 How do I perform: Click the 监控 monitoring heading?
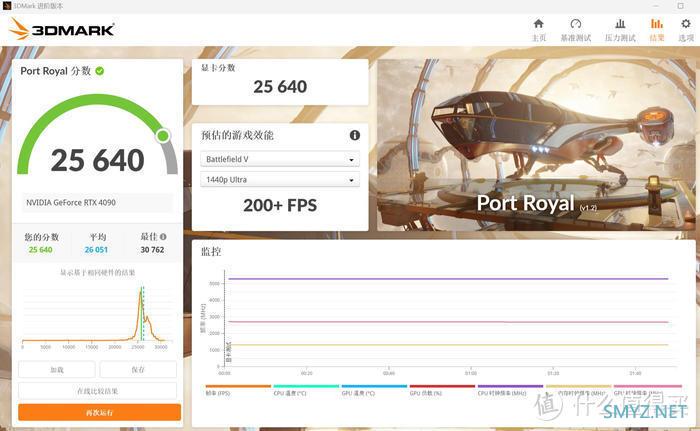(x=211, y=251)
